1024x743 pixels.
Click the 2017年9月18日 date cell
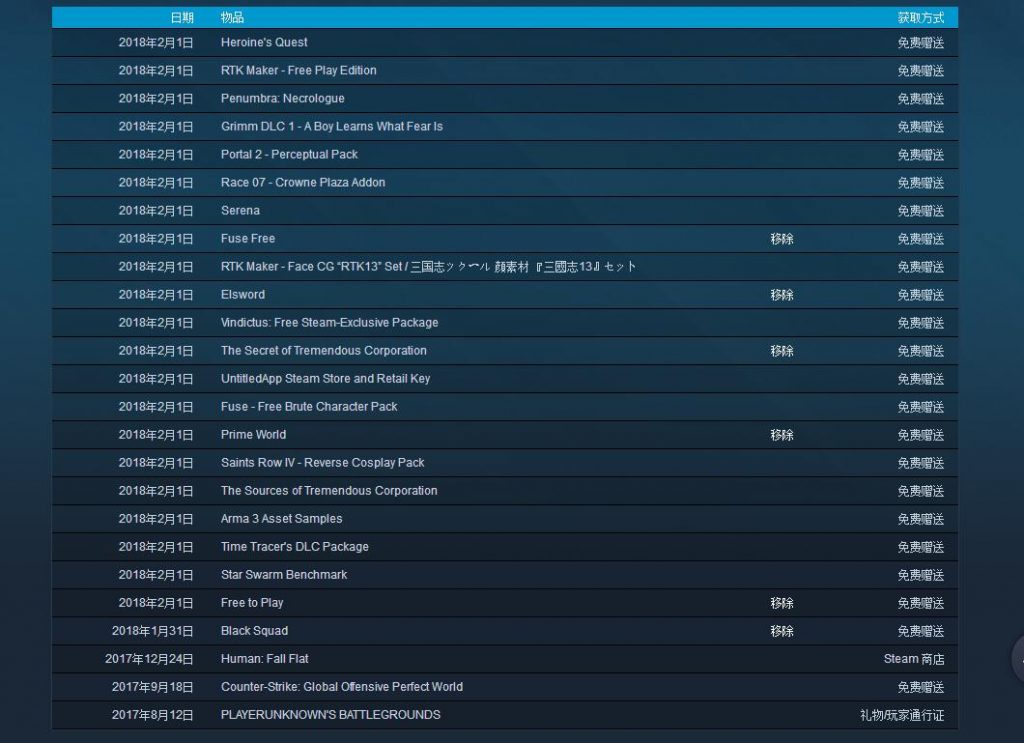pos(153,688)
